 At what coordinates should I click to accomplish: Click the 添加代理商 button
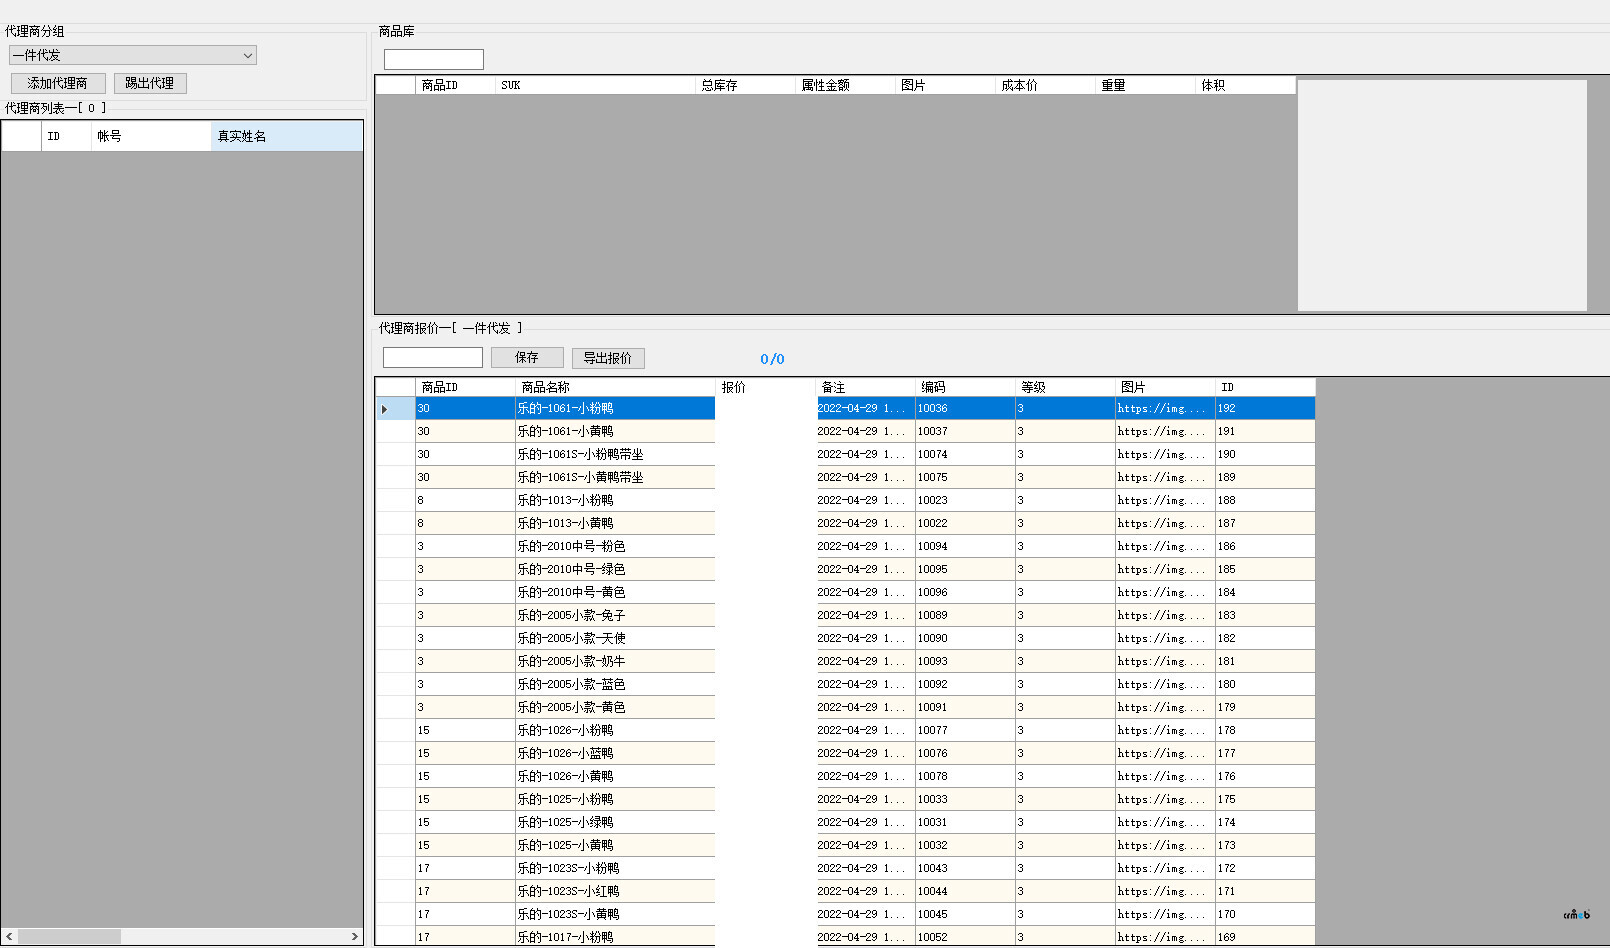[58, 83]
